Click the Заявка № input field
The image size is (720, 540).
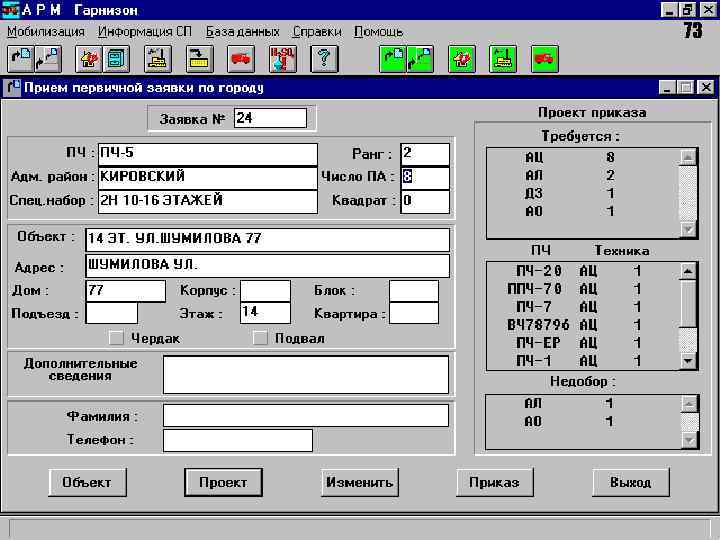tap(270, 118)
